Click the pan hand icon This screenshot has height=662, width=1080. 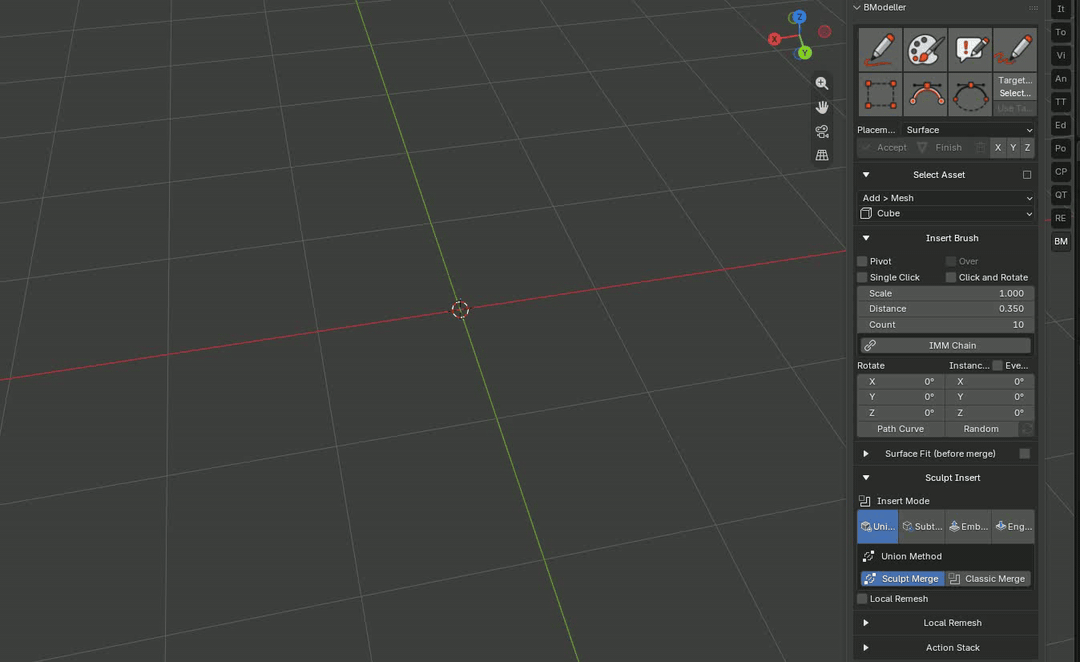coord(822,107)
